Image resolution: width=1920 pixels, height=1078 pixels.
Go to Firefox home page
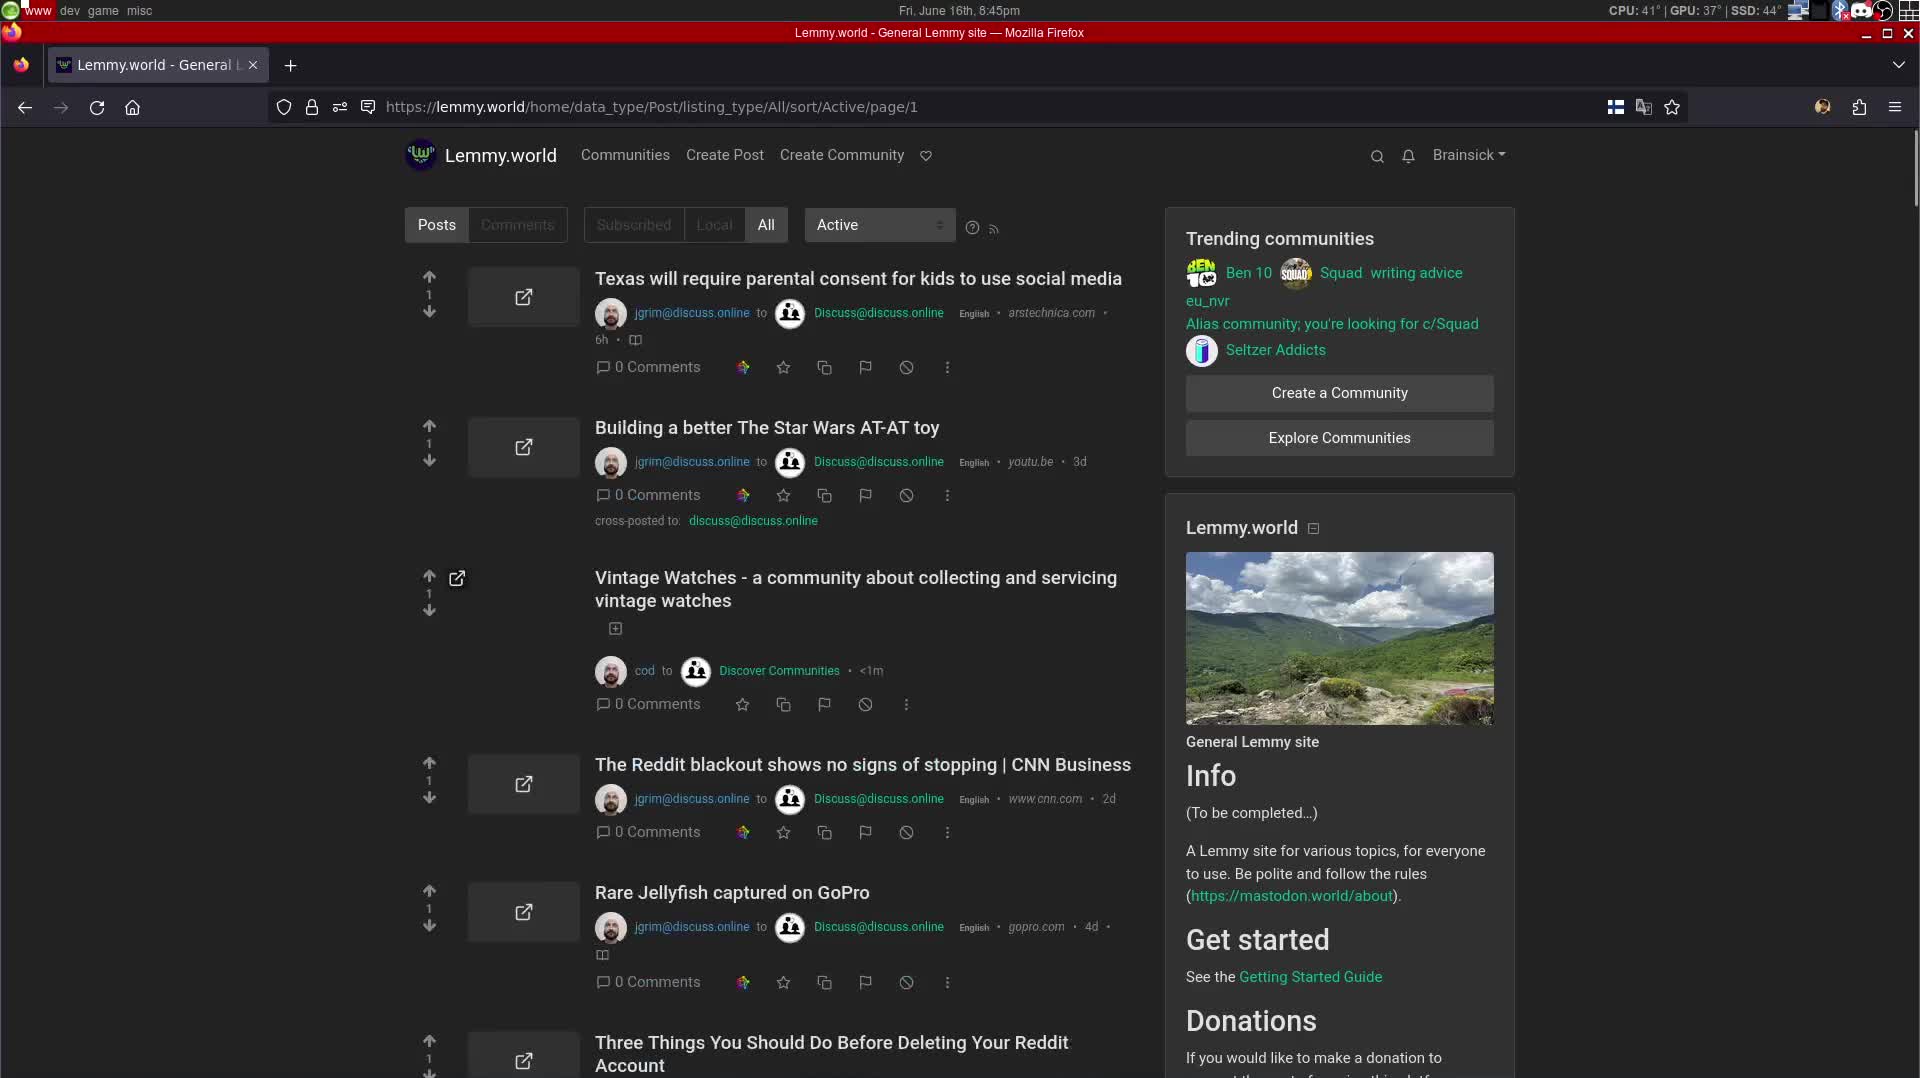[132, 107]
